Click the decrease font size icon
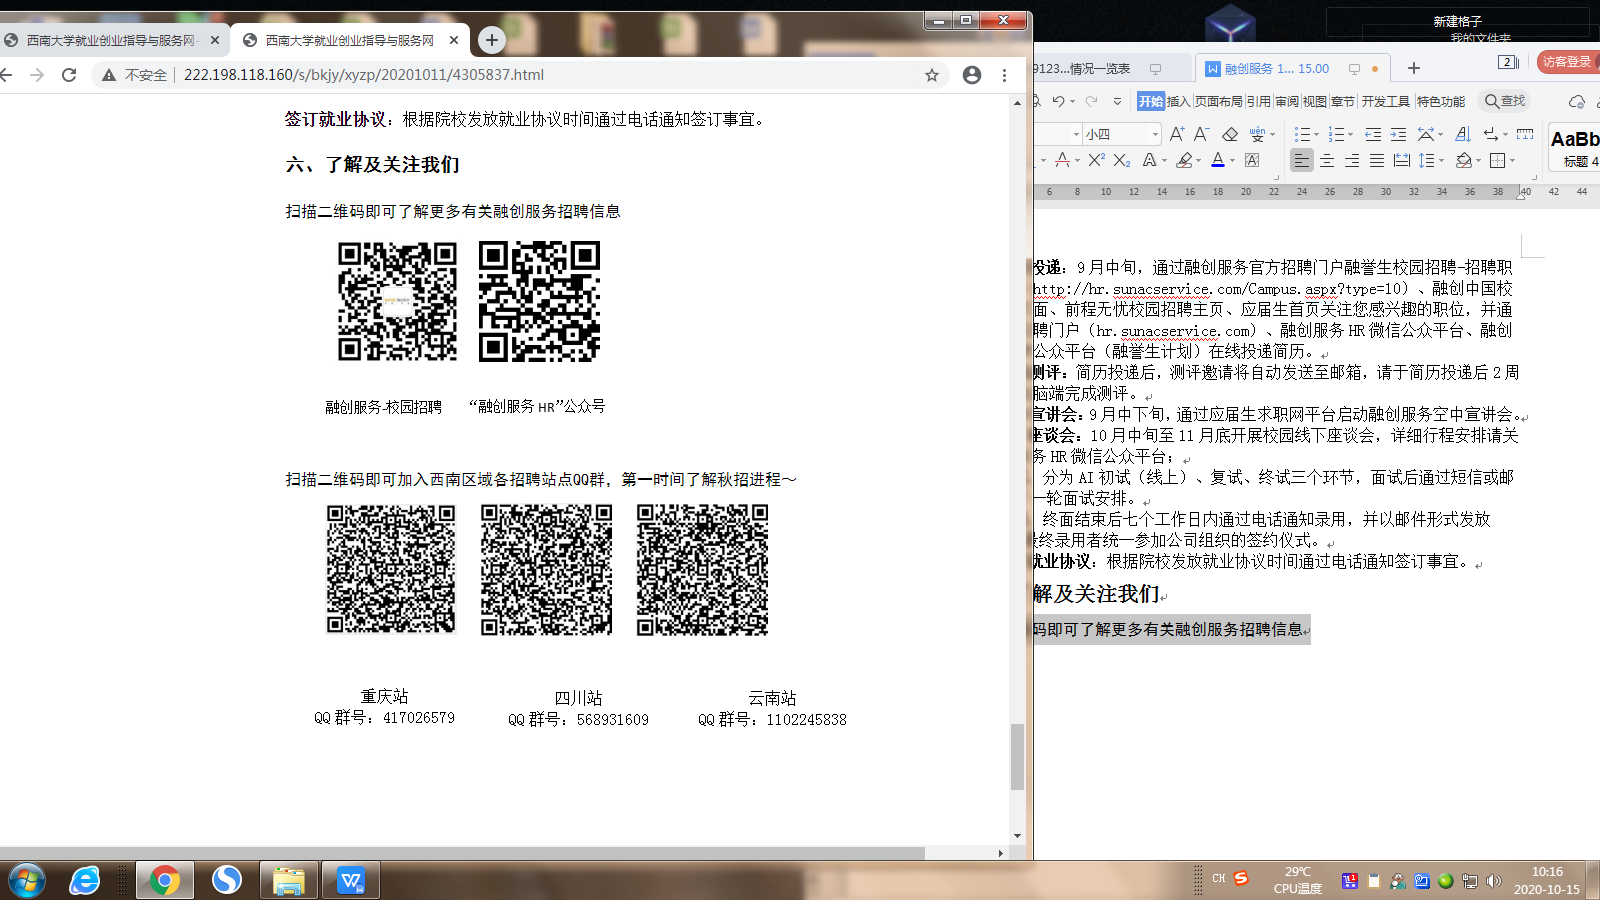This screenshot has height=900, width=1600. click(1202, 134)
